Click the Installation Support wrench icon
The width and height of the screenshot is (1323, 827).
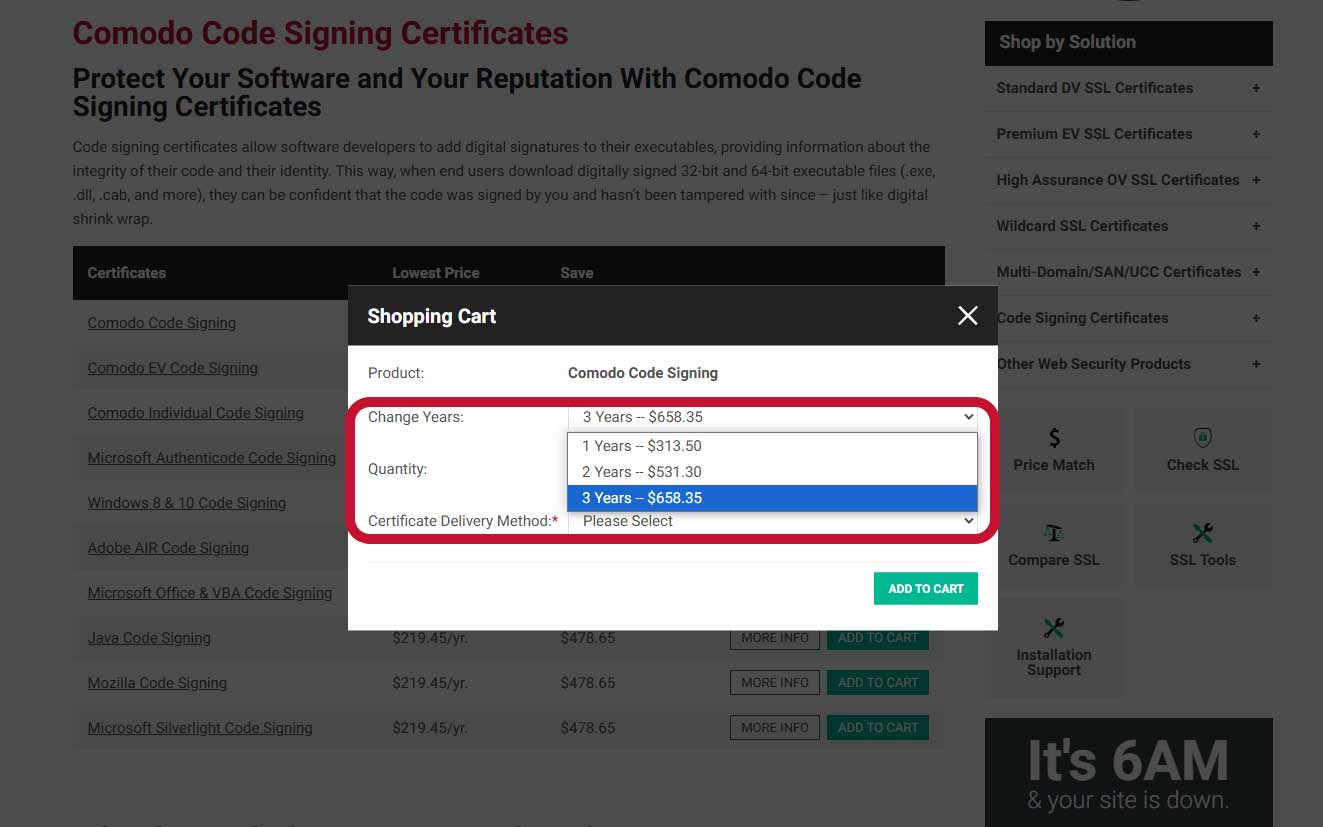click(1054, 628)
